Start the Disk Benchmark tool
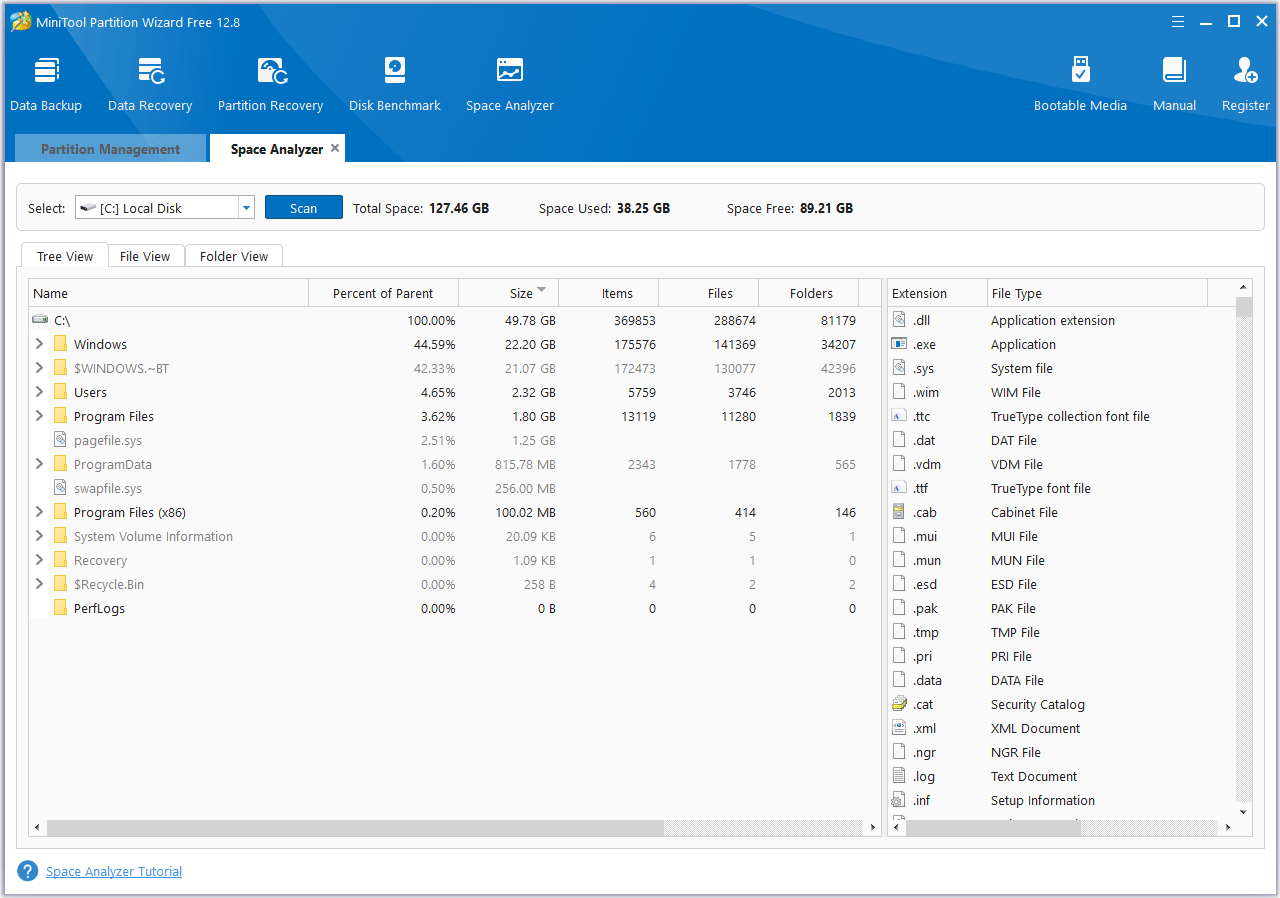This screenshot has width=1280, height=898. click(394, 84)
